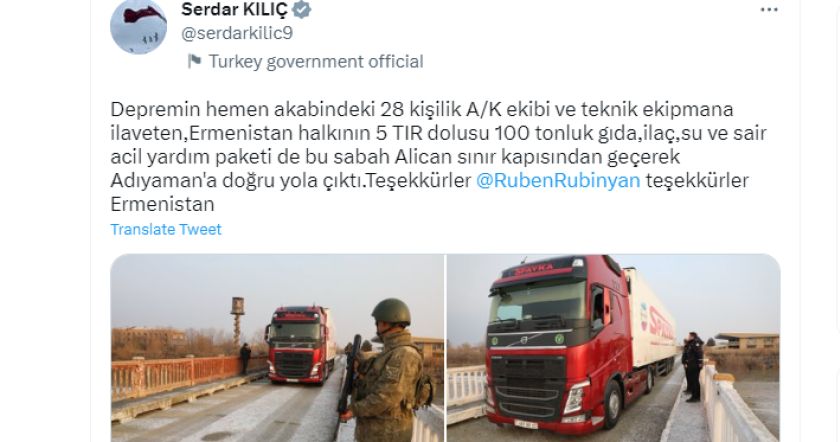Click the @serdarkilic9 handle

tap(237, 33)
